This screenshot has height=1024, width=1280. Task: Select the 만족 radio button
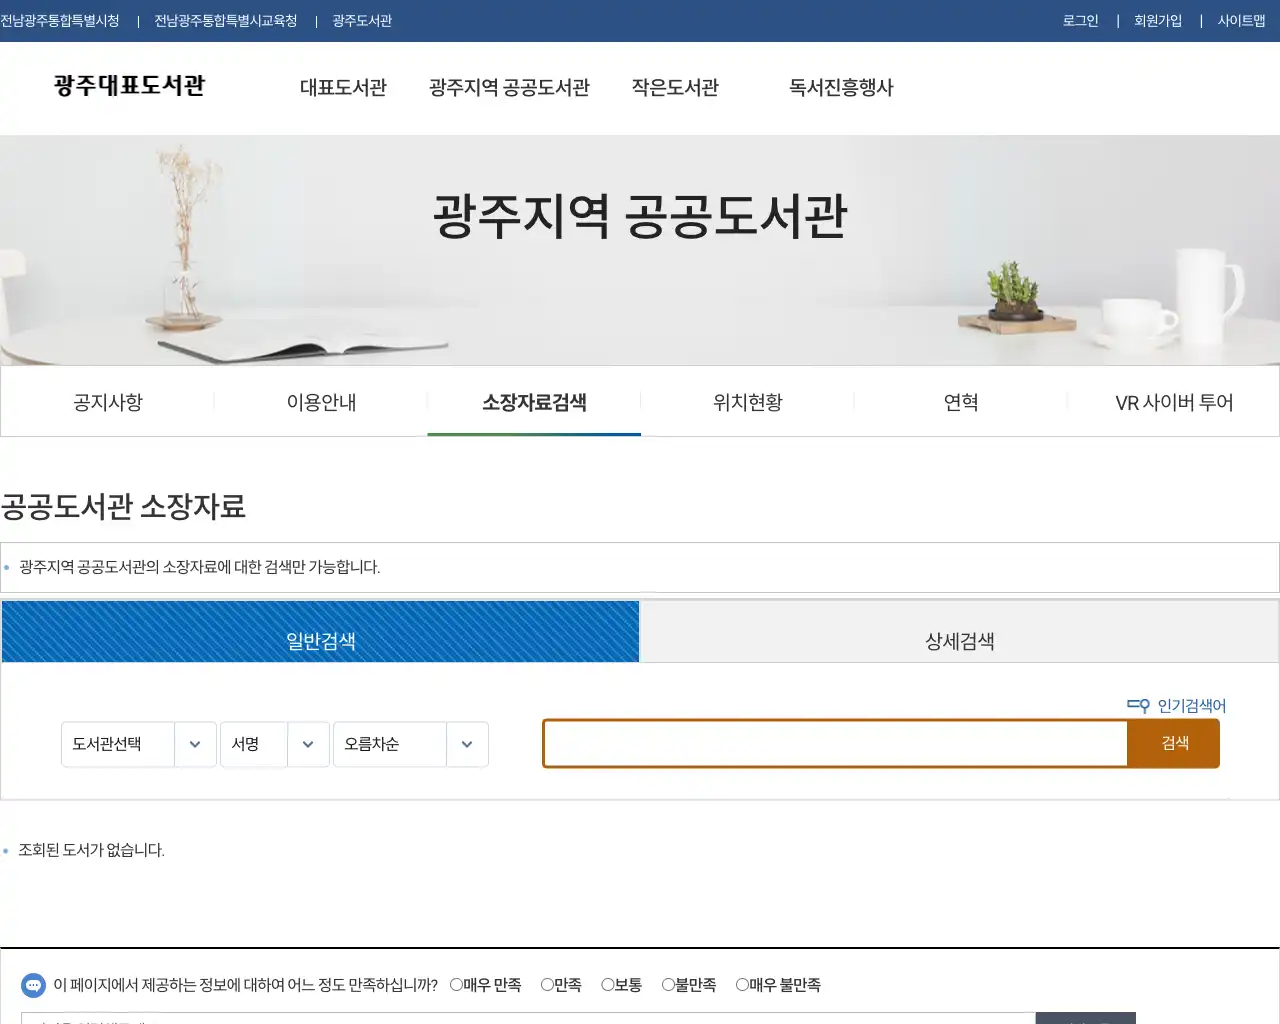pos(547,985)
